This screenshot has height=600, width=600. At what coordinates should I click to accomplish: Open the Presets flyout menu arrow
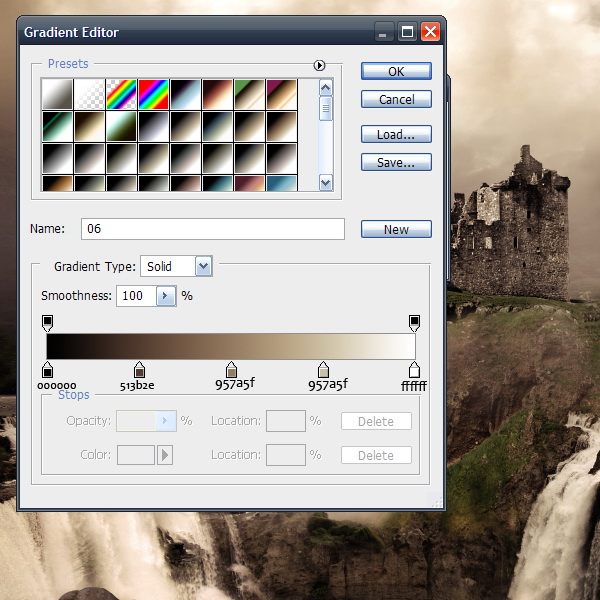(320, 65)
